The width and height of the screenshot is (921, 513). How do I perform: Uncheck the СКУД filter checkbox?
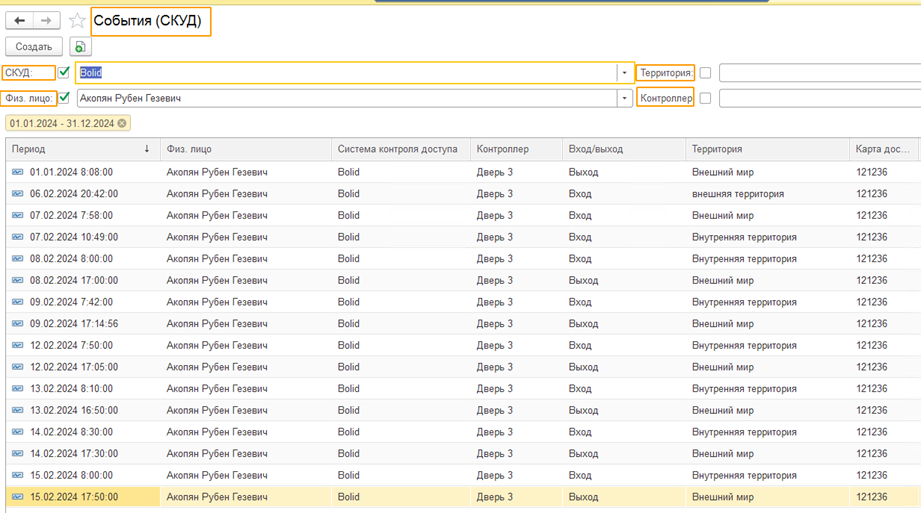click(x=64, y=73)
